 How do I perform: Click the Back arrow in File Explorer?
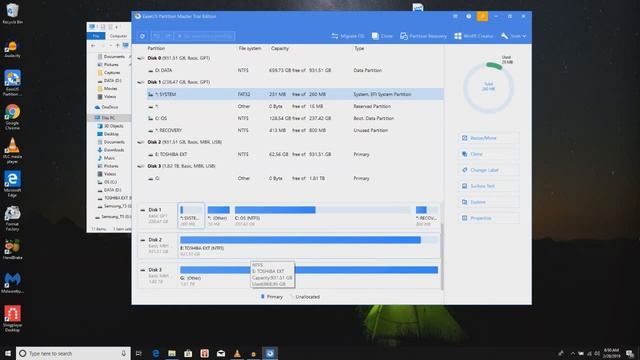[x=93, y=46]
